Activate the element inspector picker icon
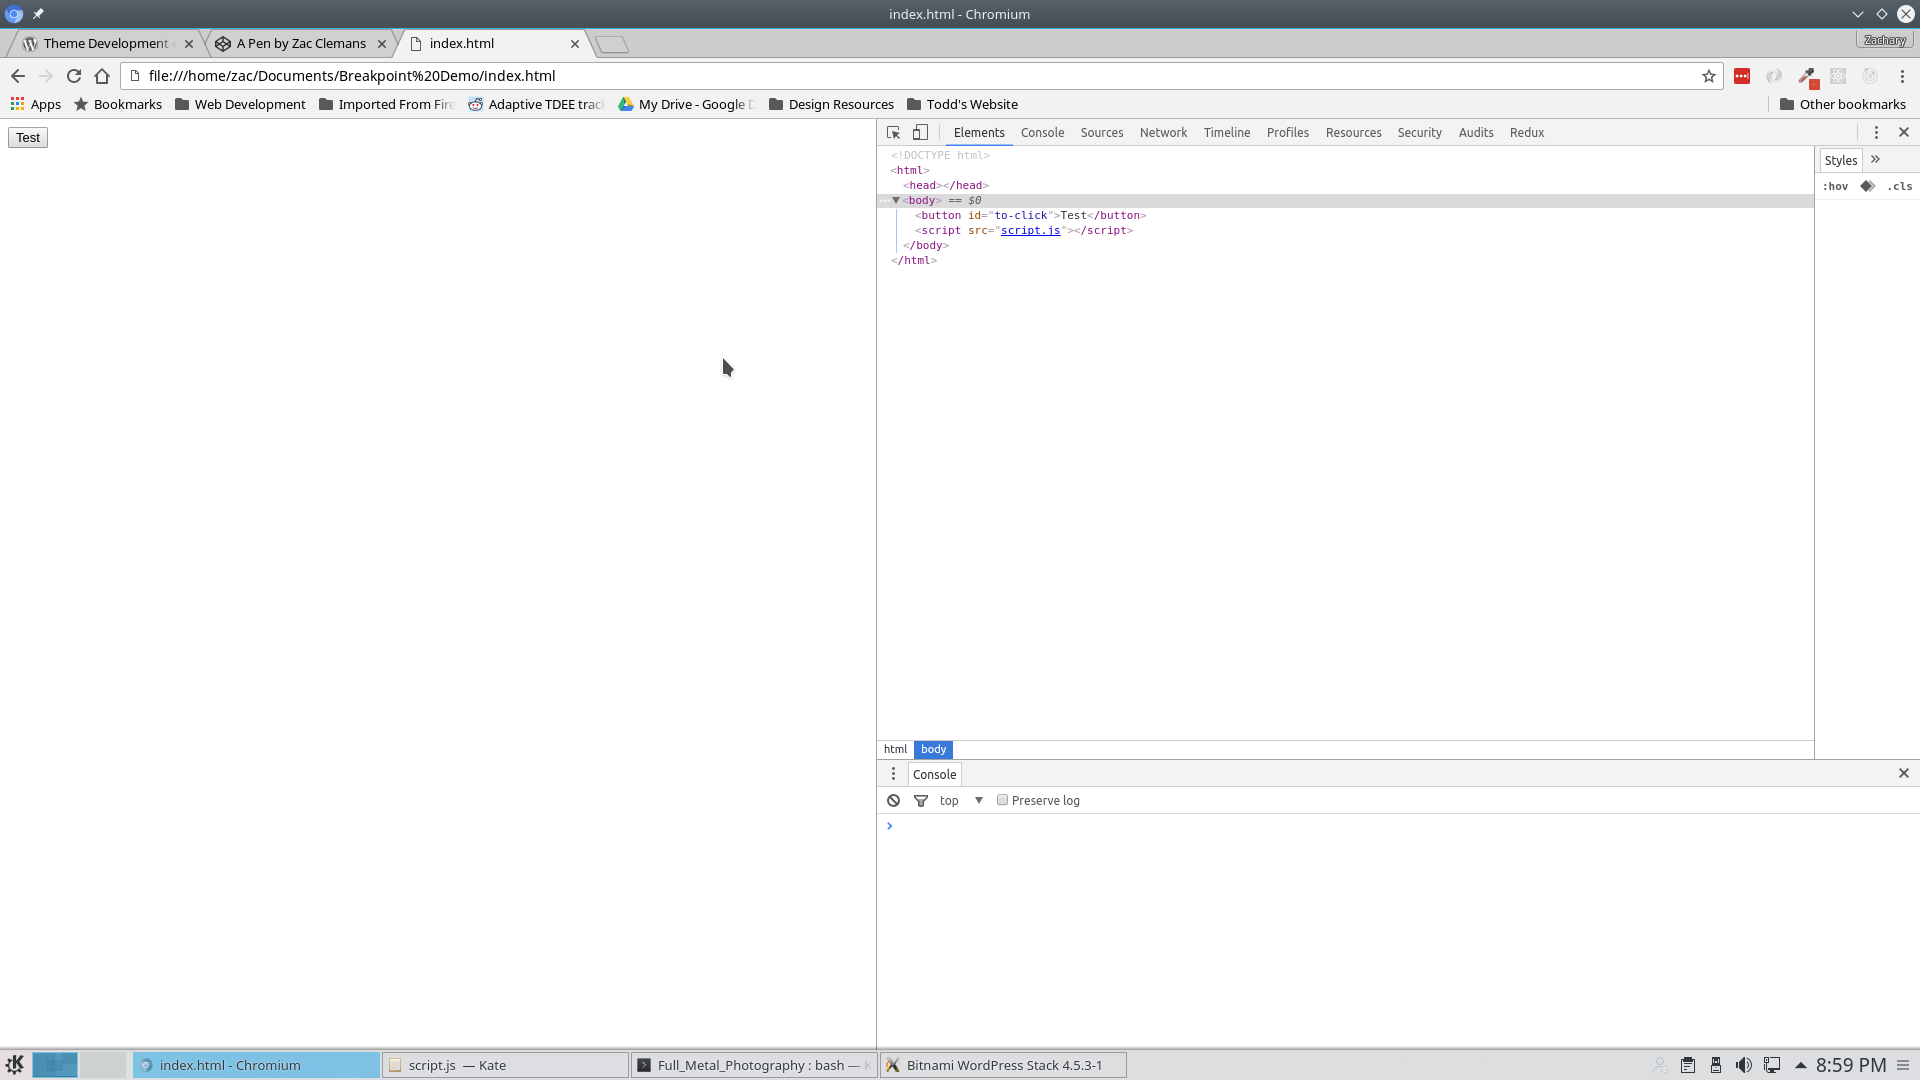This screenshot has width=1920, height=1080. click(x=893, y=132)
